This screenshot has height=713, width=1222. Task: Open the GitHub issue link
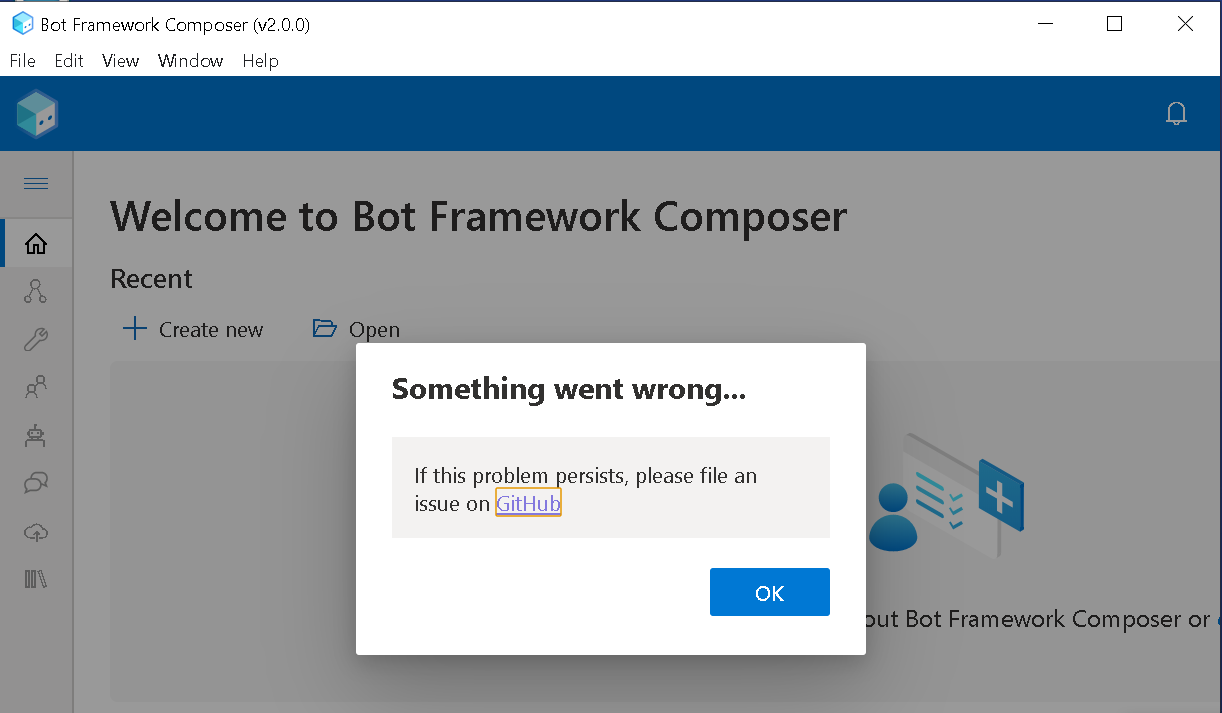528,503
